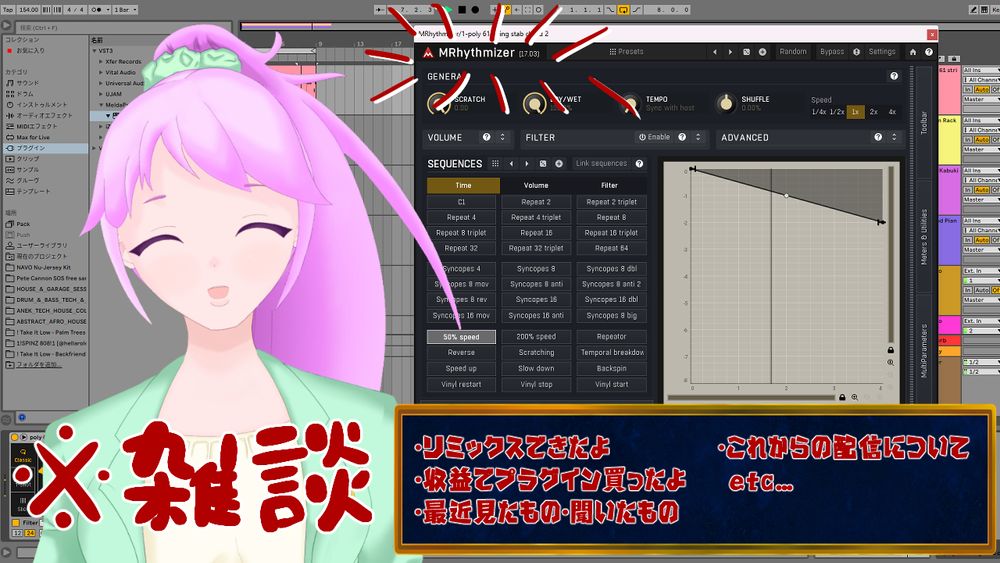Select the Temporal breakdown sequence
This screenshot has width=1000, height=563.
click(x=612, y=353)
